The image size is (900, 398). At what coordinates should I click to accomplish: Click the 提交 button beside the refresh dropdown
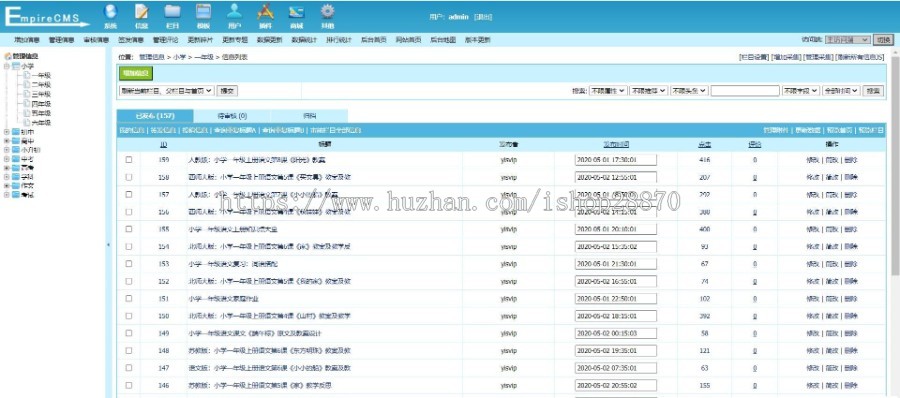pos(228,91)
